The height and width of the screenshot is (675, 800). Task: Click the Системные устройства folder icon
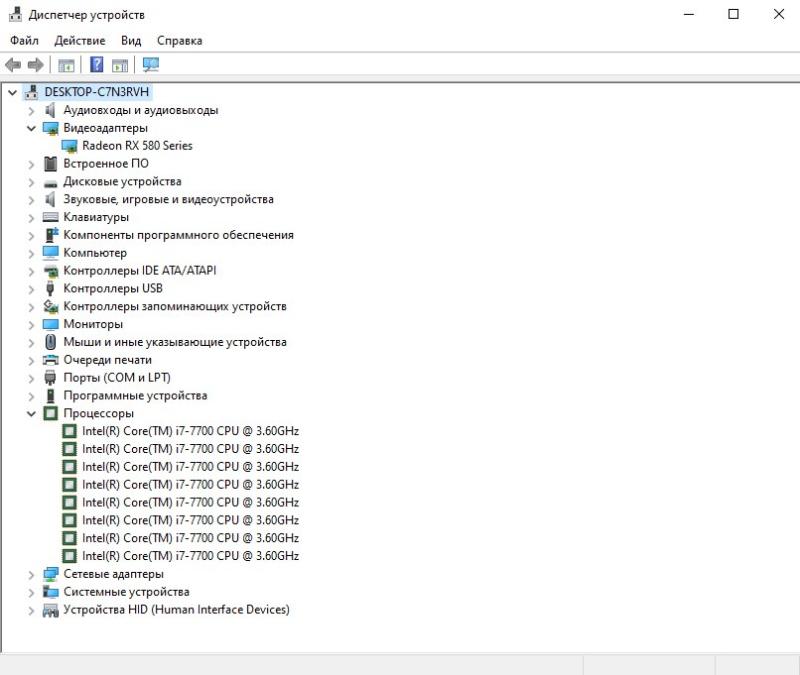click(x=51, y=591)
